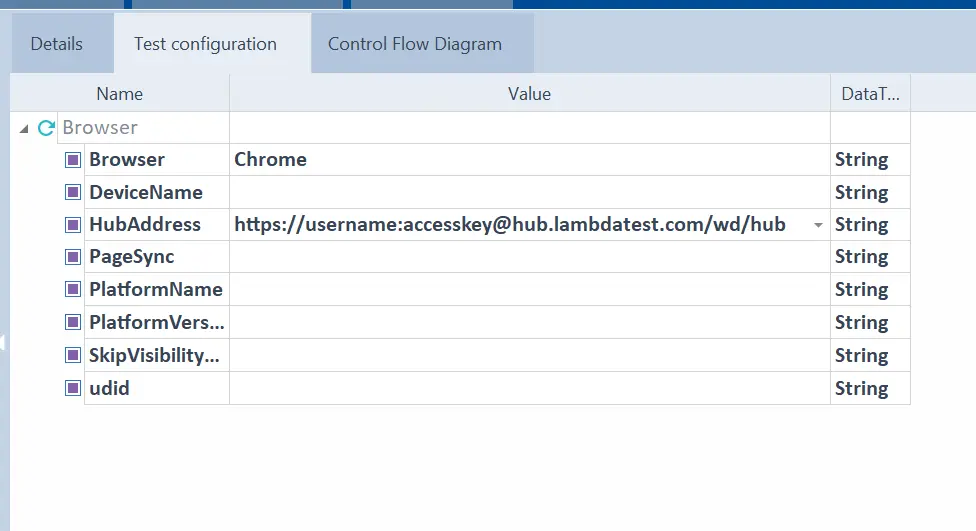Viewport: 976px width, 531px height.
Task: Collapse the Browser configuration group
Action: [24, 129]
